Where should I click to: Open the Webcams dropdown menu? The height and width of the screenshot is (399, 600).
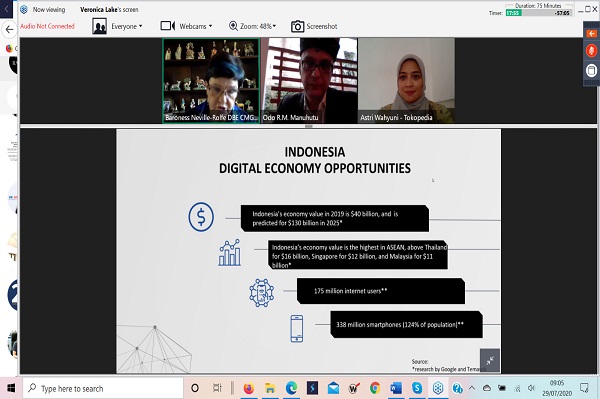(186, 26)
